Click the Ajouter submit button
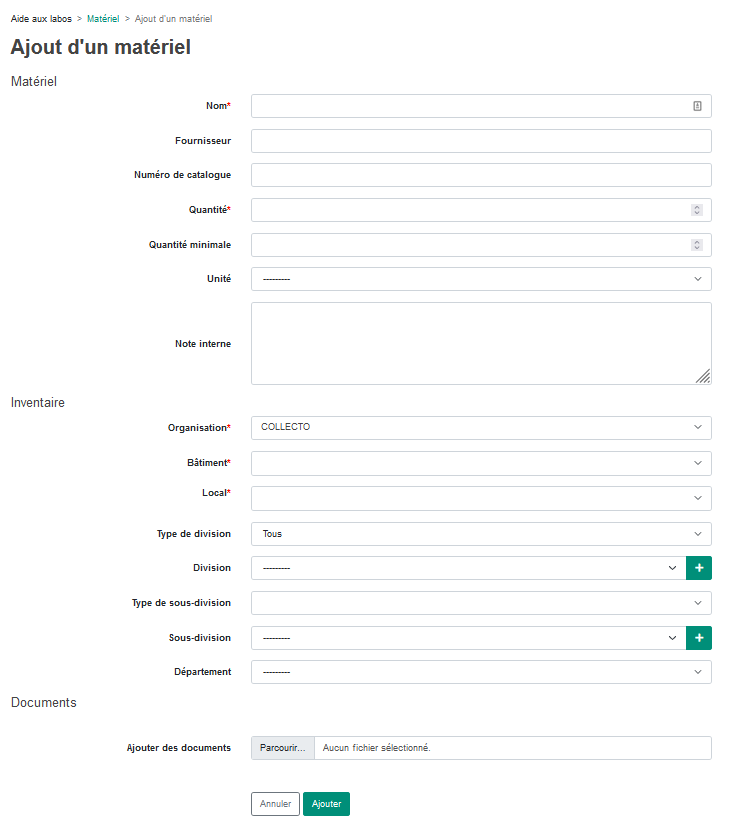Screen dimensions: 755x838 [x=326, y=804]
